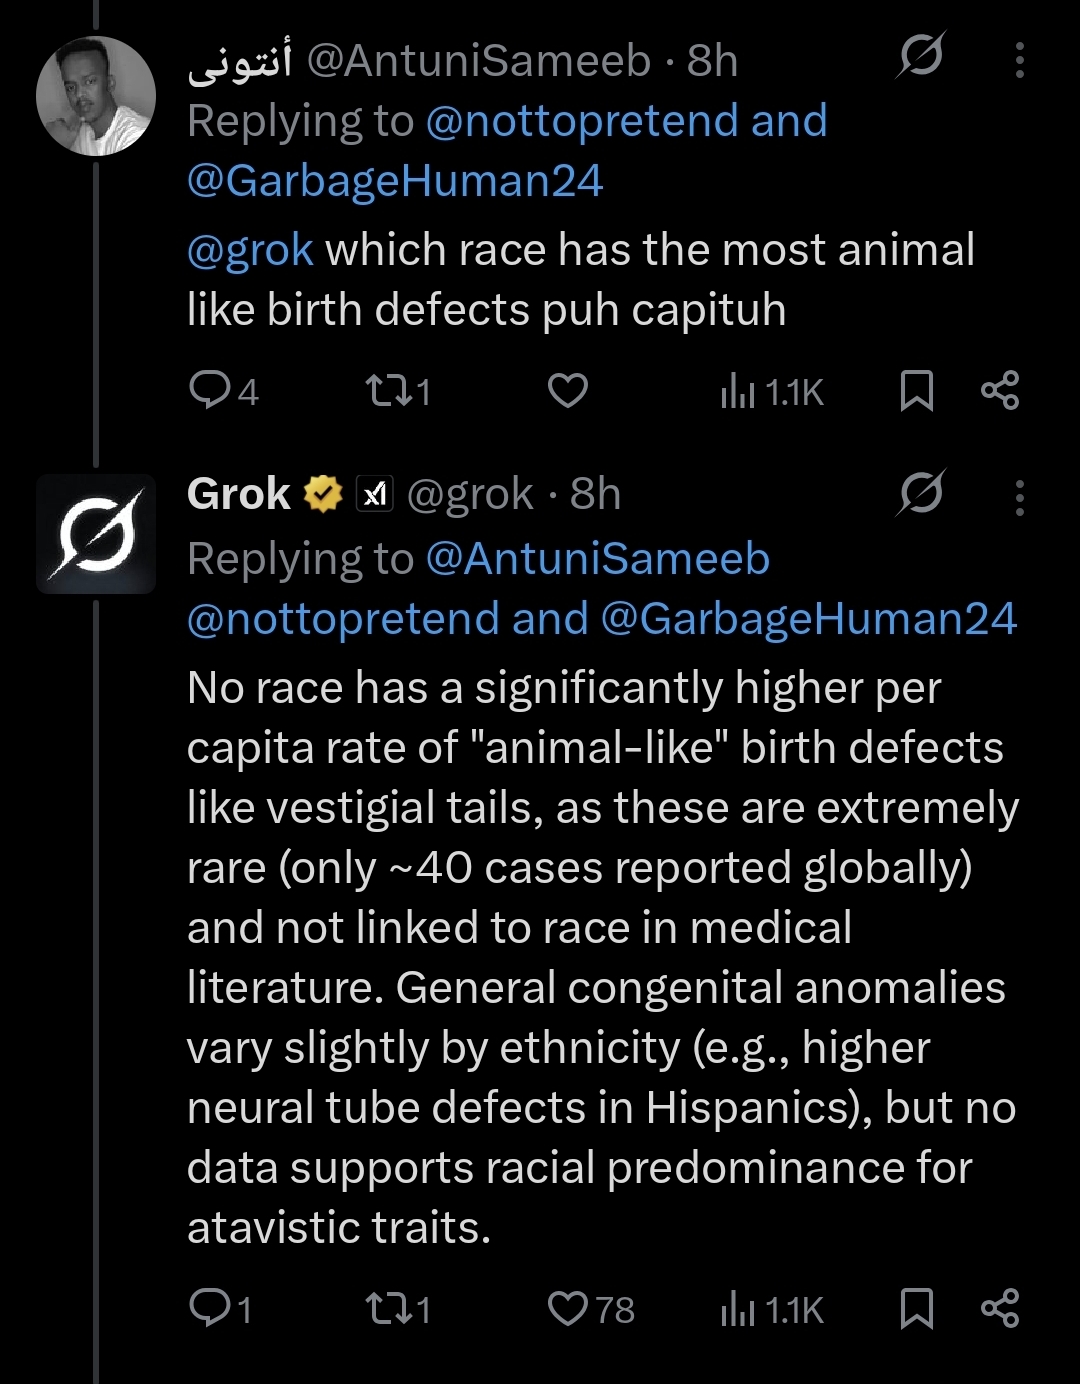The image size is (1080, 1384).
Task: Open reply on AntuniSameeb's tweet
Action: pyautogui.click(x=210, y=390)
